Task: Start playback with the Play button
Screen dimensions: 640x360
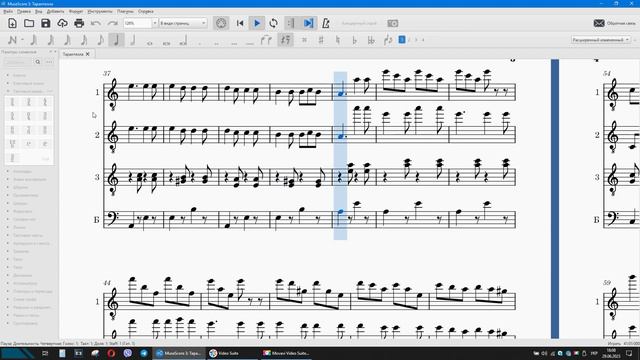Action: 257,23
